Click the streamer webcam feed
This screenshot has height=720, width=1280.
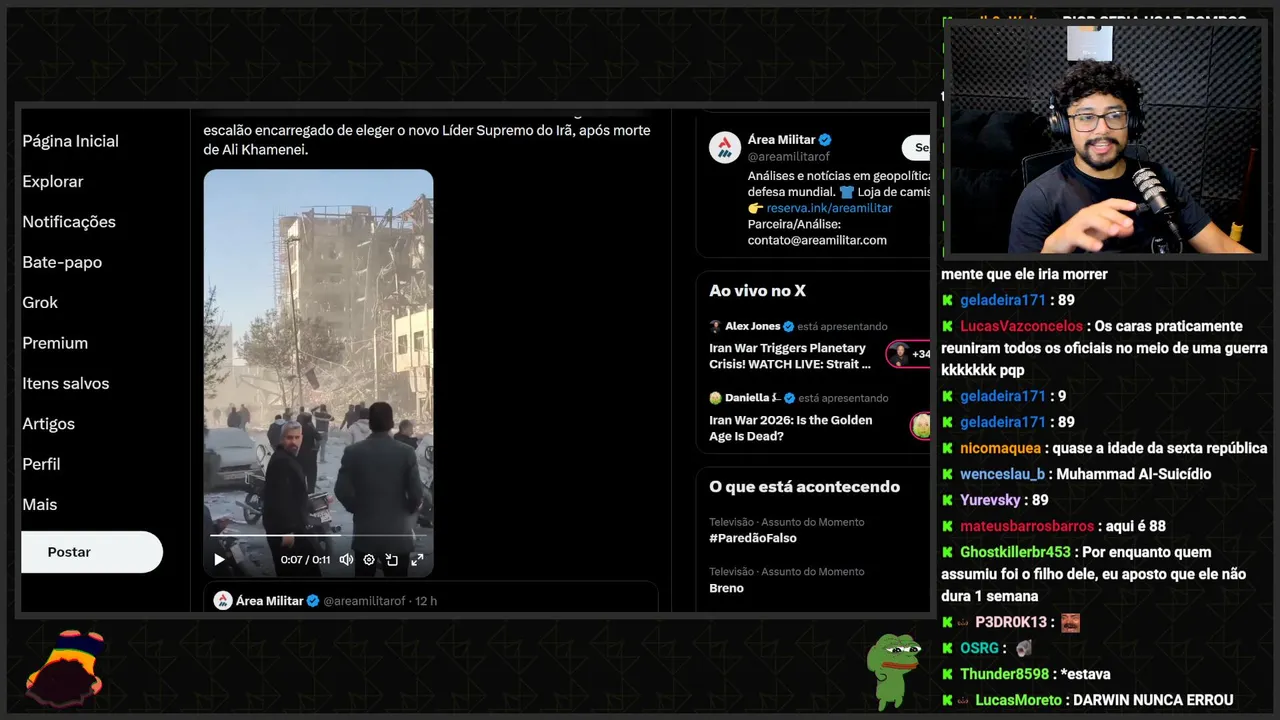1104,138
